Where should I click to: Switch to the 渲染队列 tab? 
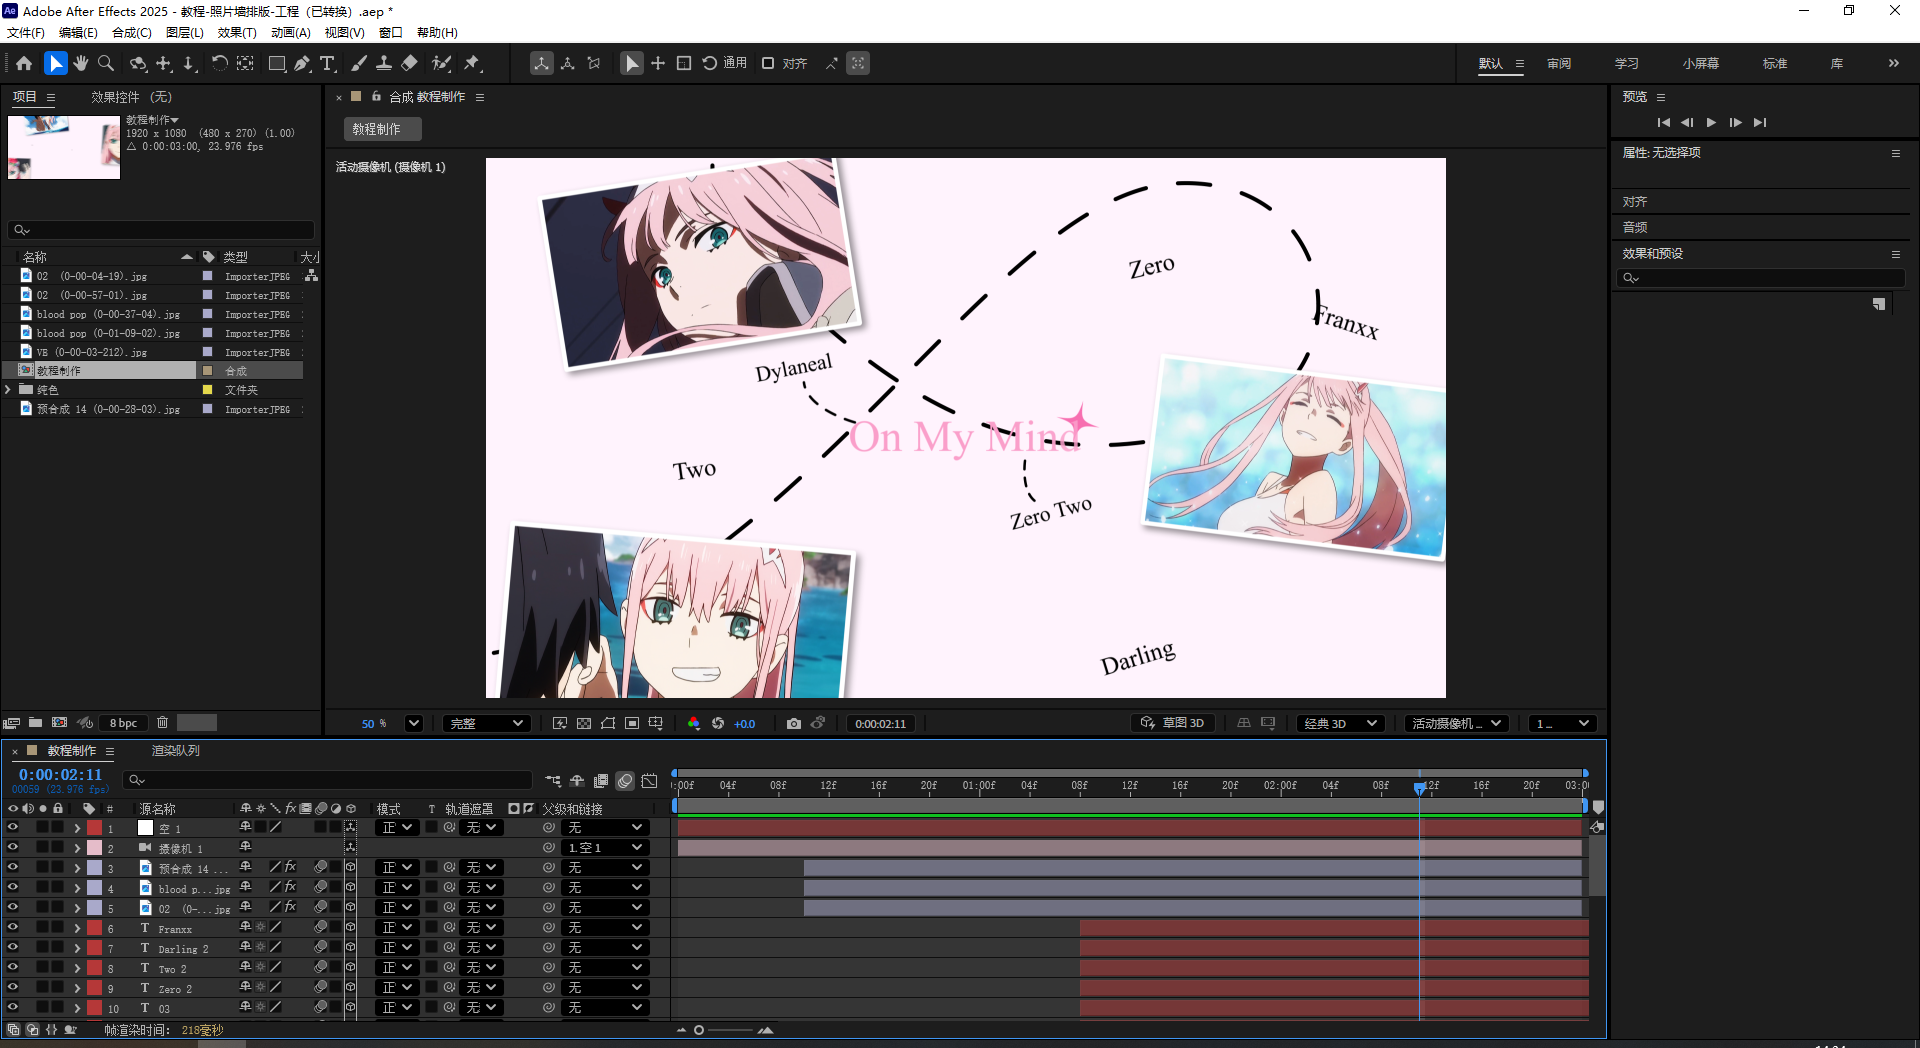(x=175, y=751)
